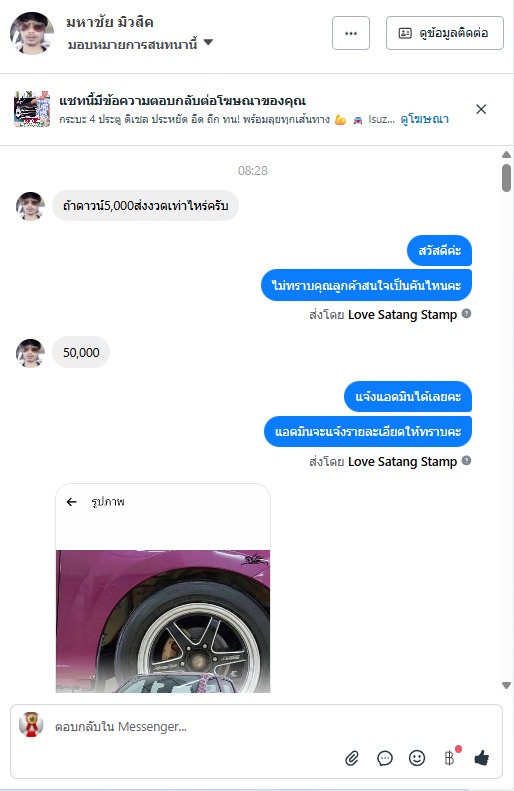Click the vertical scrollbar thumb
This screenshot has height=791, width=514.
click(x=506, y=178)
